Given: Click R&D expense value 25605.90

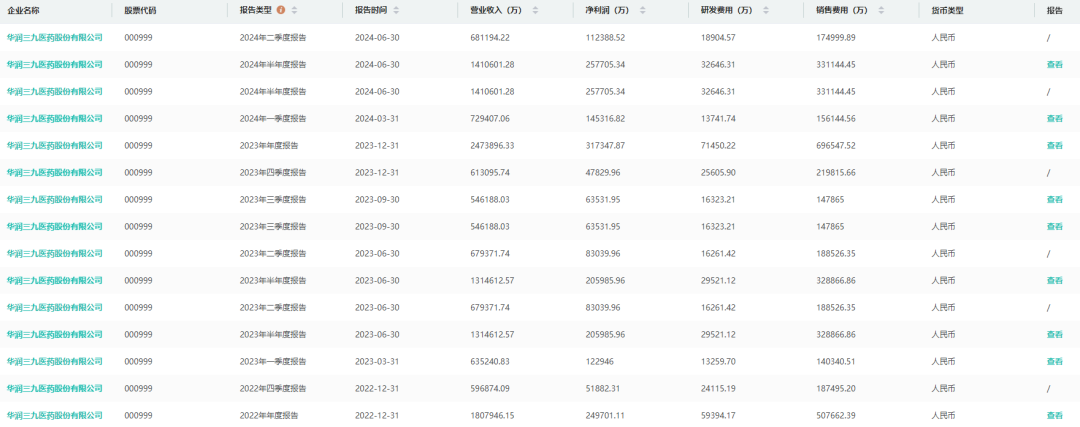Looking at the screenshot, I should point(718,172).
